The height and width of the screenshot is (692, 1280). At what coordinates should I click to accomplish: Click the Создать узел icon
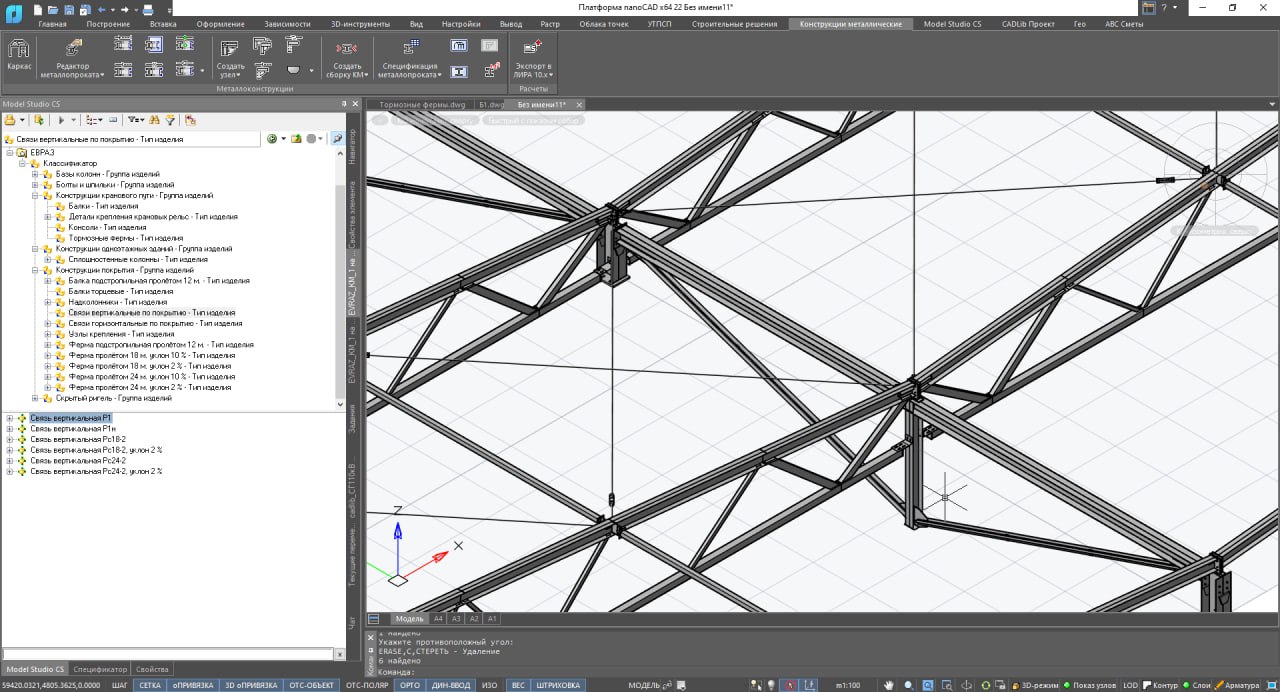click(230, 50)
